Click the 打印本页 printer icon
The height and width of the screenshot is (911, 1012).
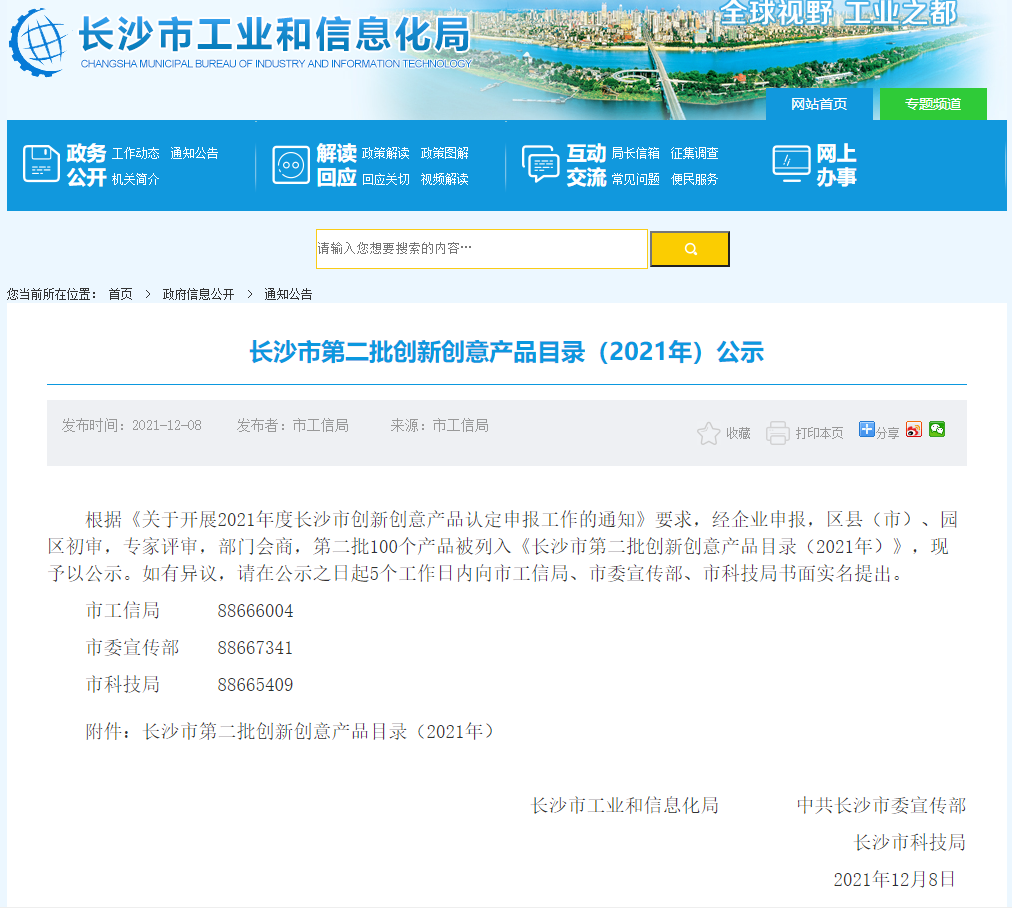coord(778,434)
